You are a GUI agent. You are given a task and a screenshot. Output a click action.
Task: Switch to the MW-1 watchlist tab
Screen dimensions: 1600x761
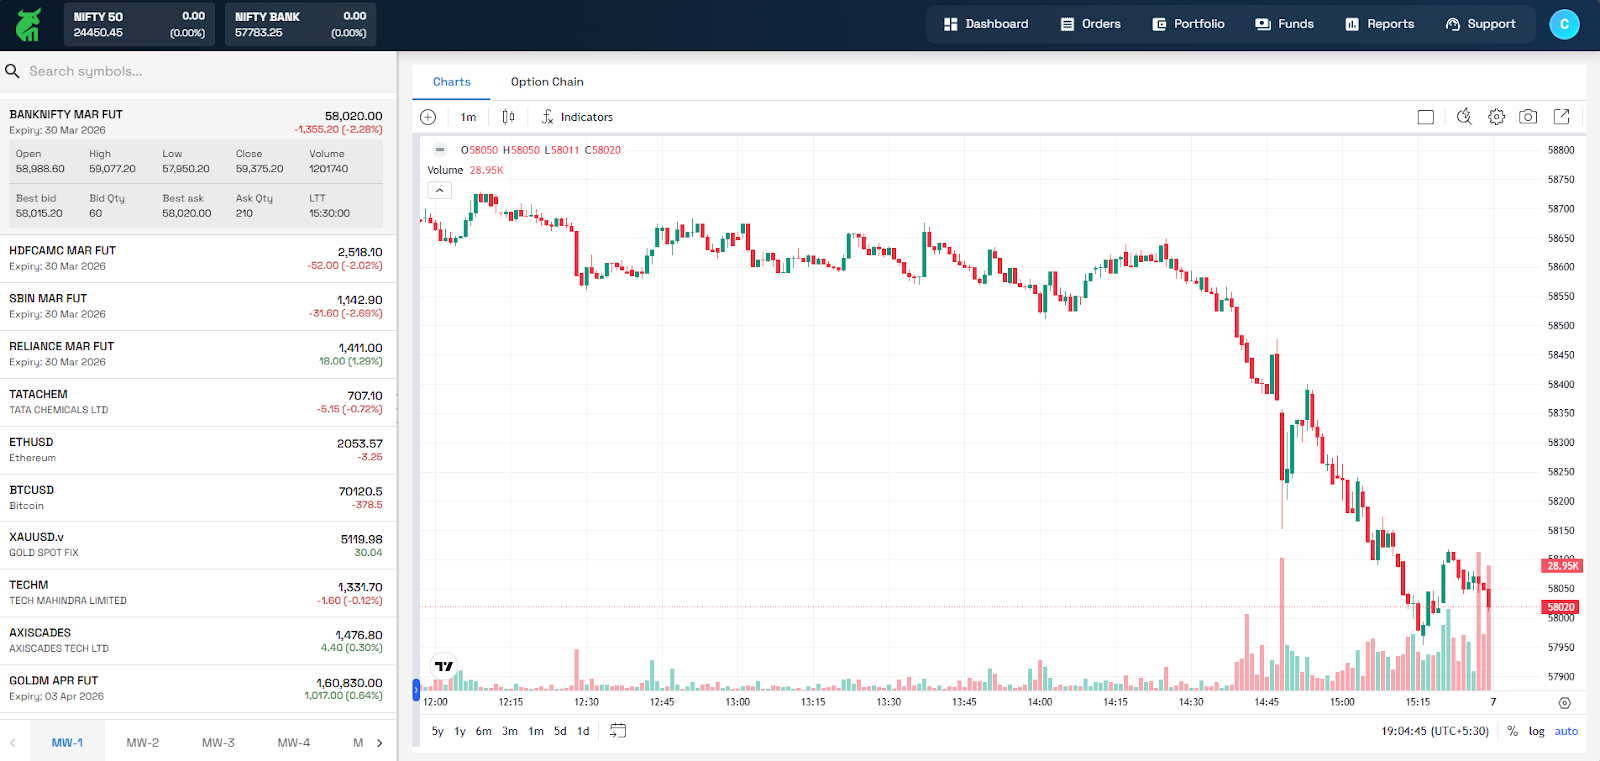[67, 743]
